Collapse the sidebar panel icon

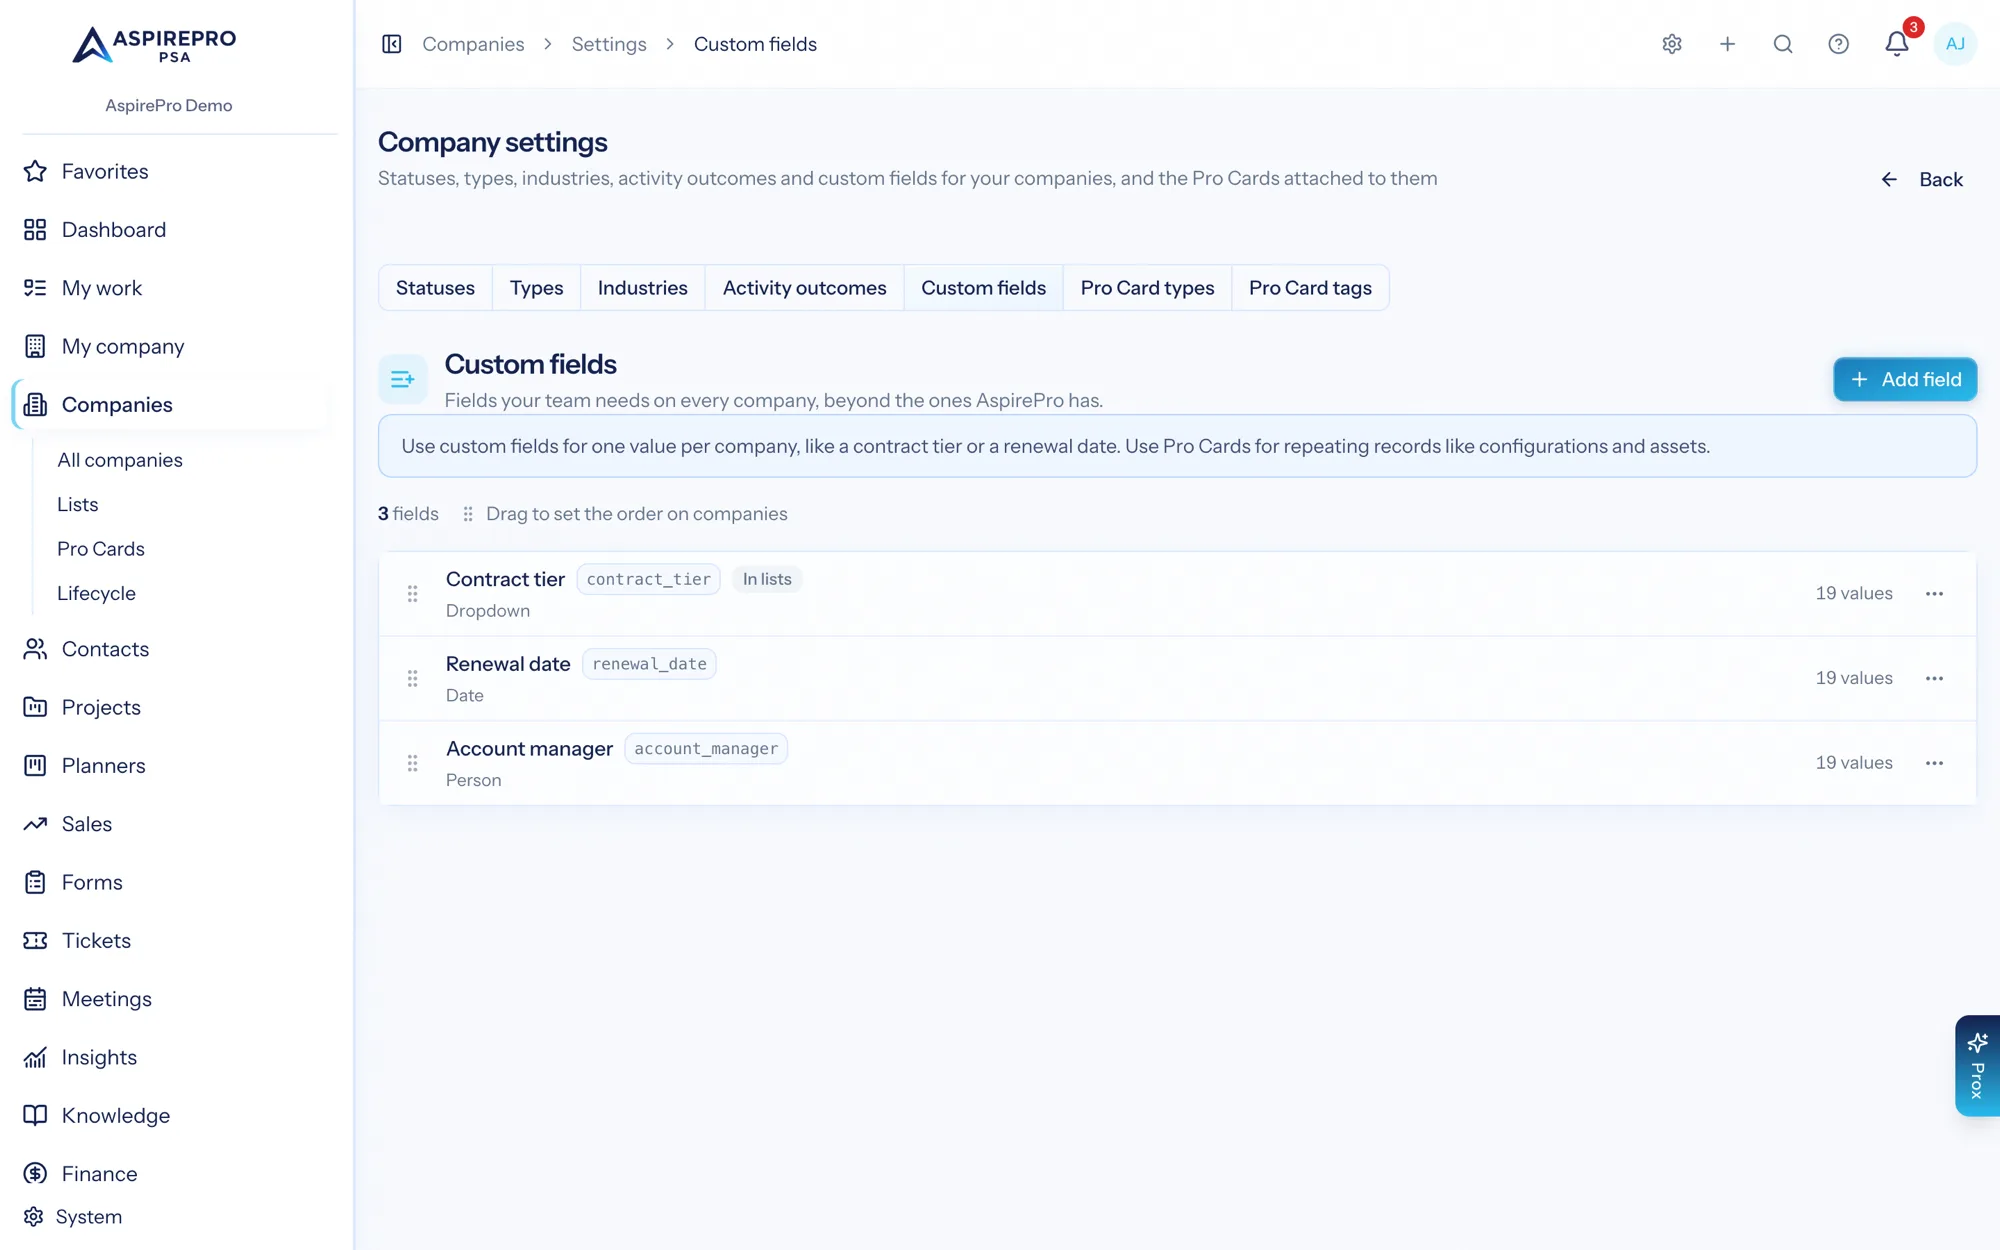point(392,44)
